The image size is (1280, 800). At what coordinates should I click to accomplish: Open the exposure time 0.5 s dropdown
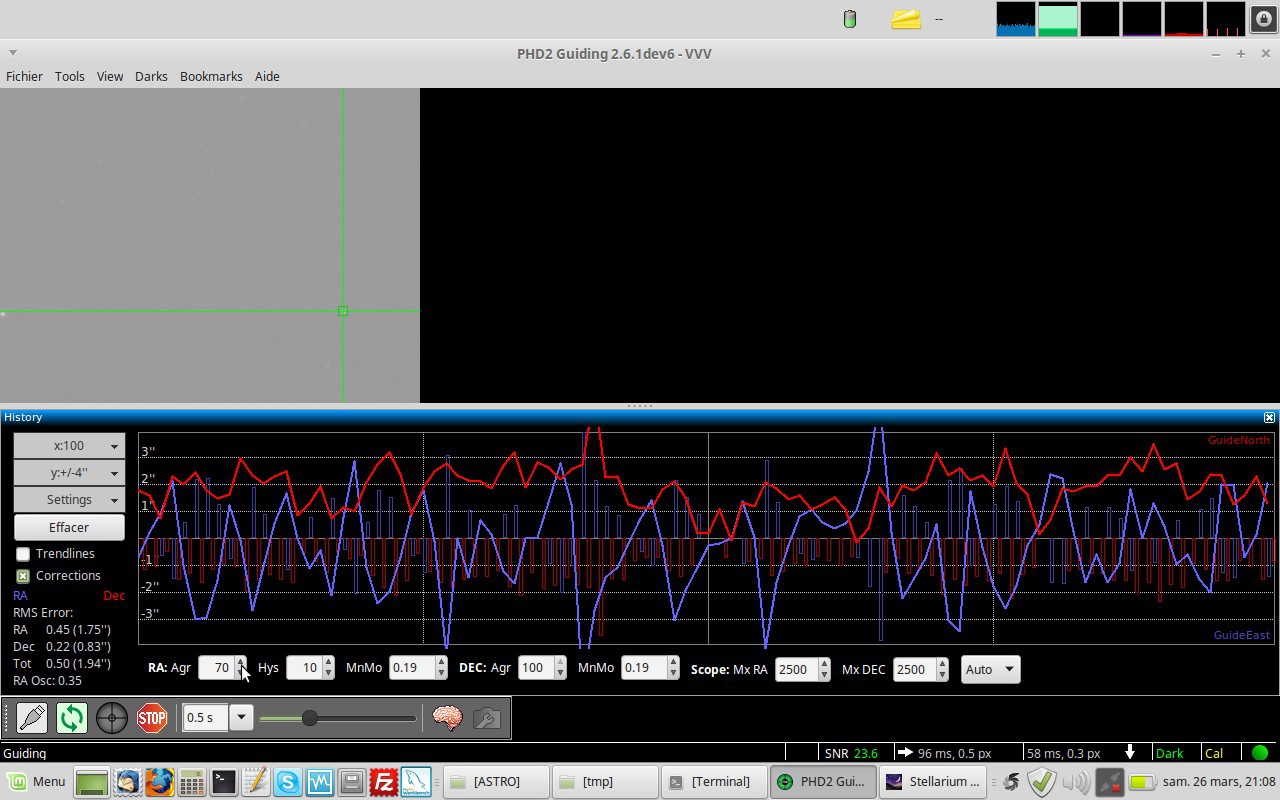[x=241, y=718]
